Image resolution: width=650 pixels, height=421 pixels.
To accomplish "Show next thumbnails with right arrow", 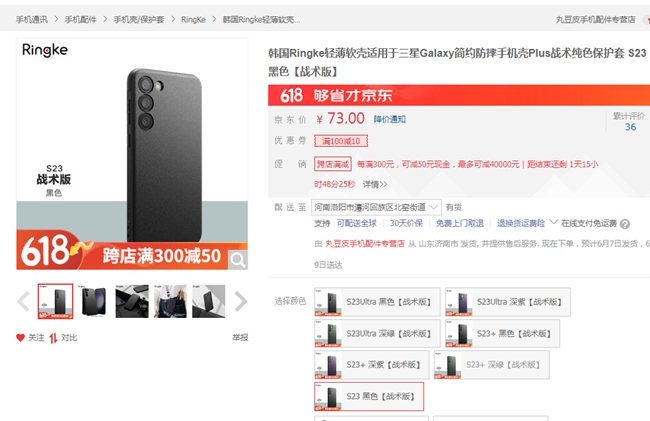I will [x=240, y=301].
